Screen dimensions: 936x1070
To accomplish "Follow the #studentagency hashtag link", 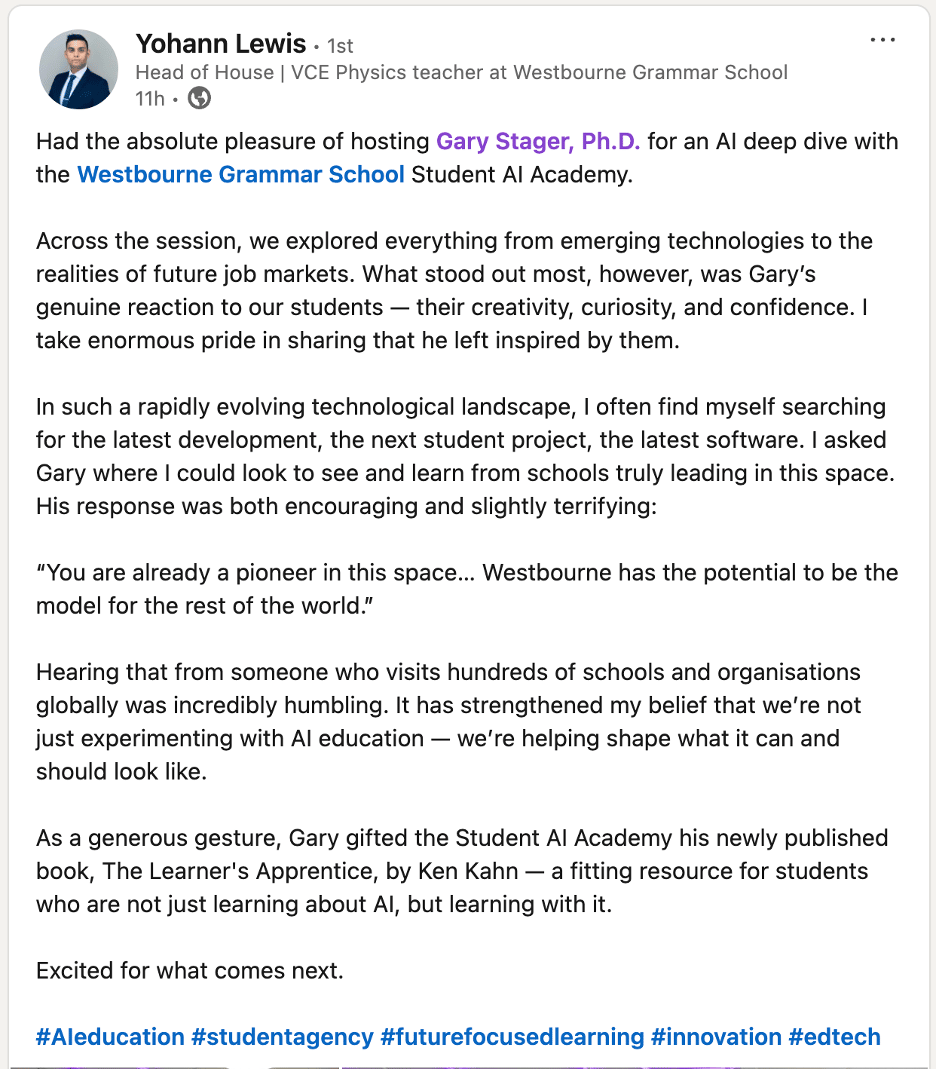I will pyautogui.click(x=282, y=1036).
